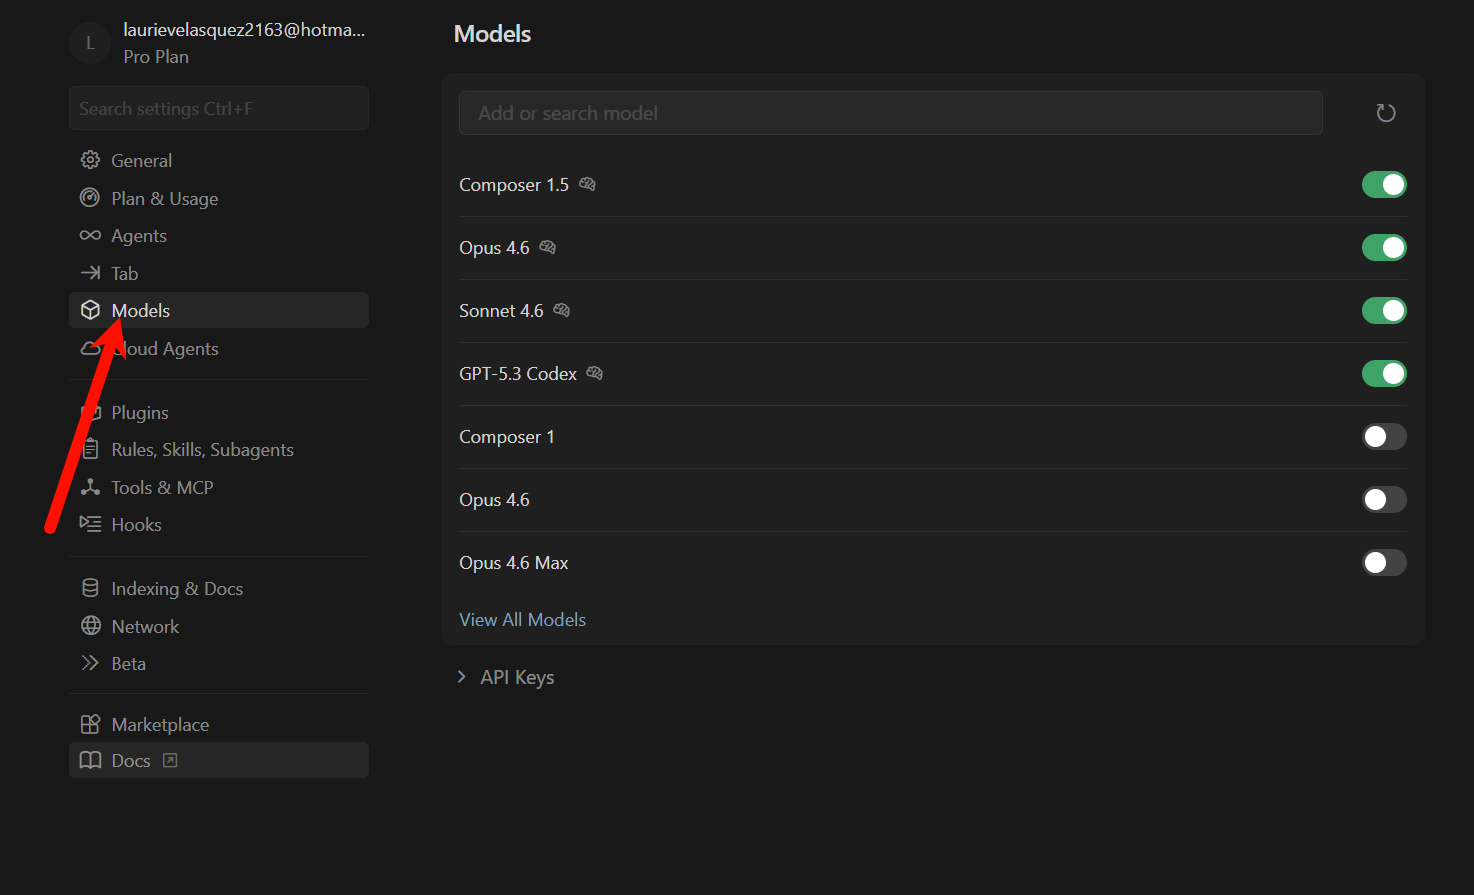The width and height of the screenshot is (1474, 895).
Task: Click the GPT-5.3 Codex model name
Action: coord(518,374)
